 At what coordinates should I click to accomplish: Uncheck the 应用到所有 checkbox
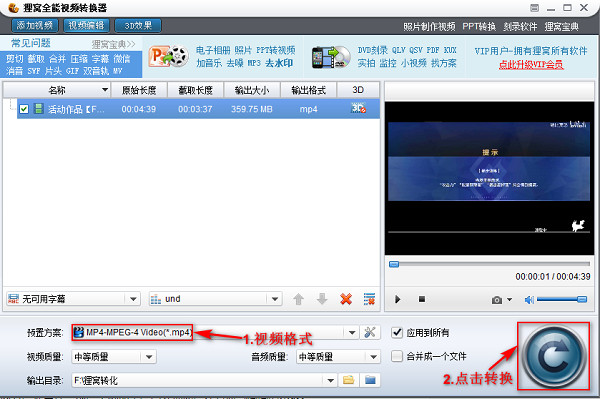click(397, 332)
